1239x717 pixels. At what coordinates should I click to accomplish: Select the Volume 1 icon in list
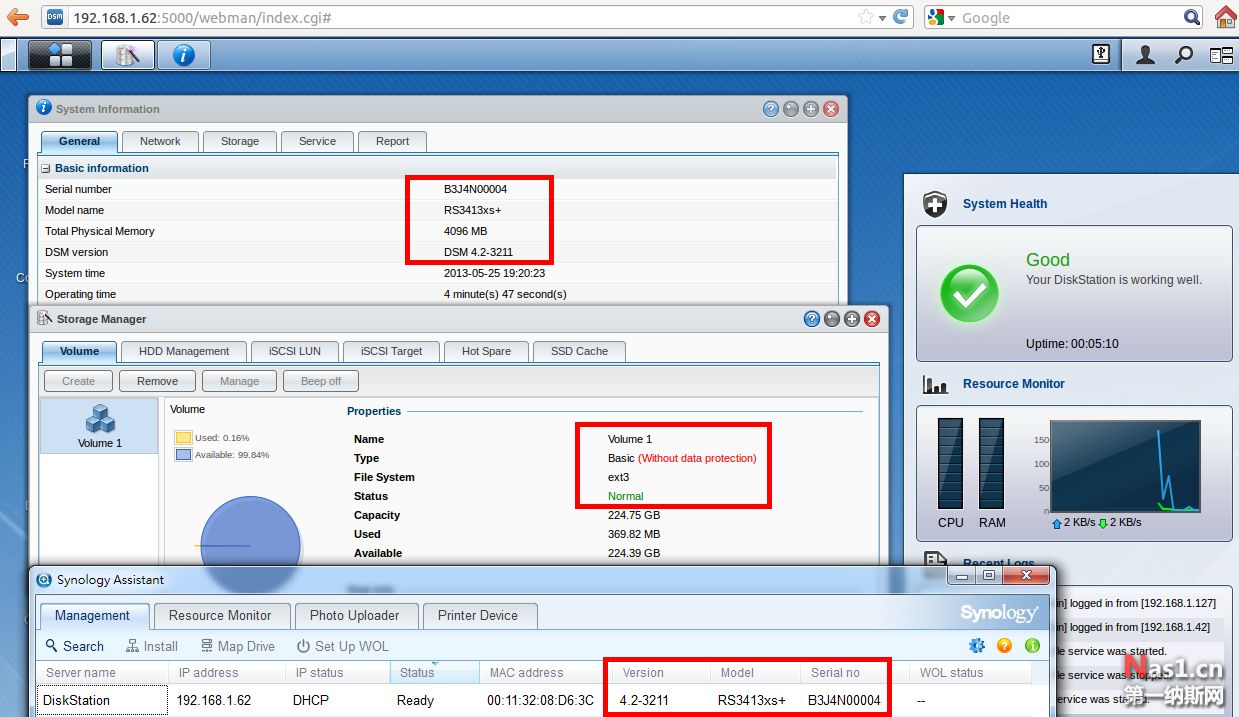click(x=99, y=426)
